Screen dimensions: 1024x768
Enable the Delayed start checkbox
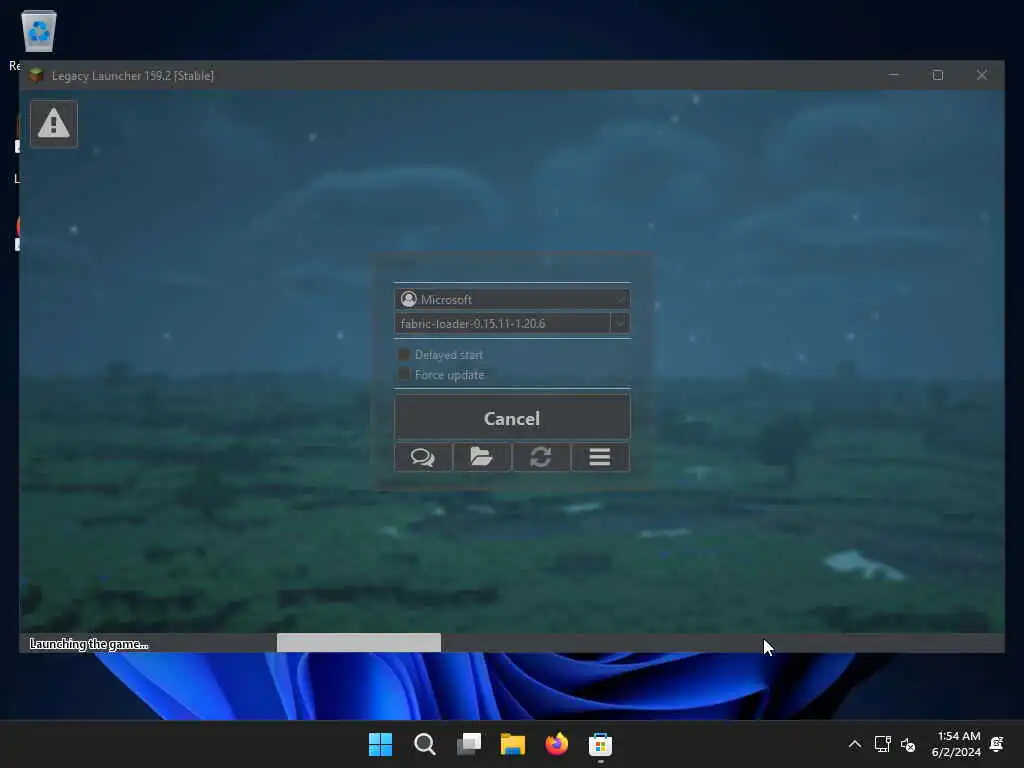pos(404,354)
